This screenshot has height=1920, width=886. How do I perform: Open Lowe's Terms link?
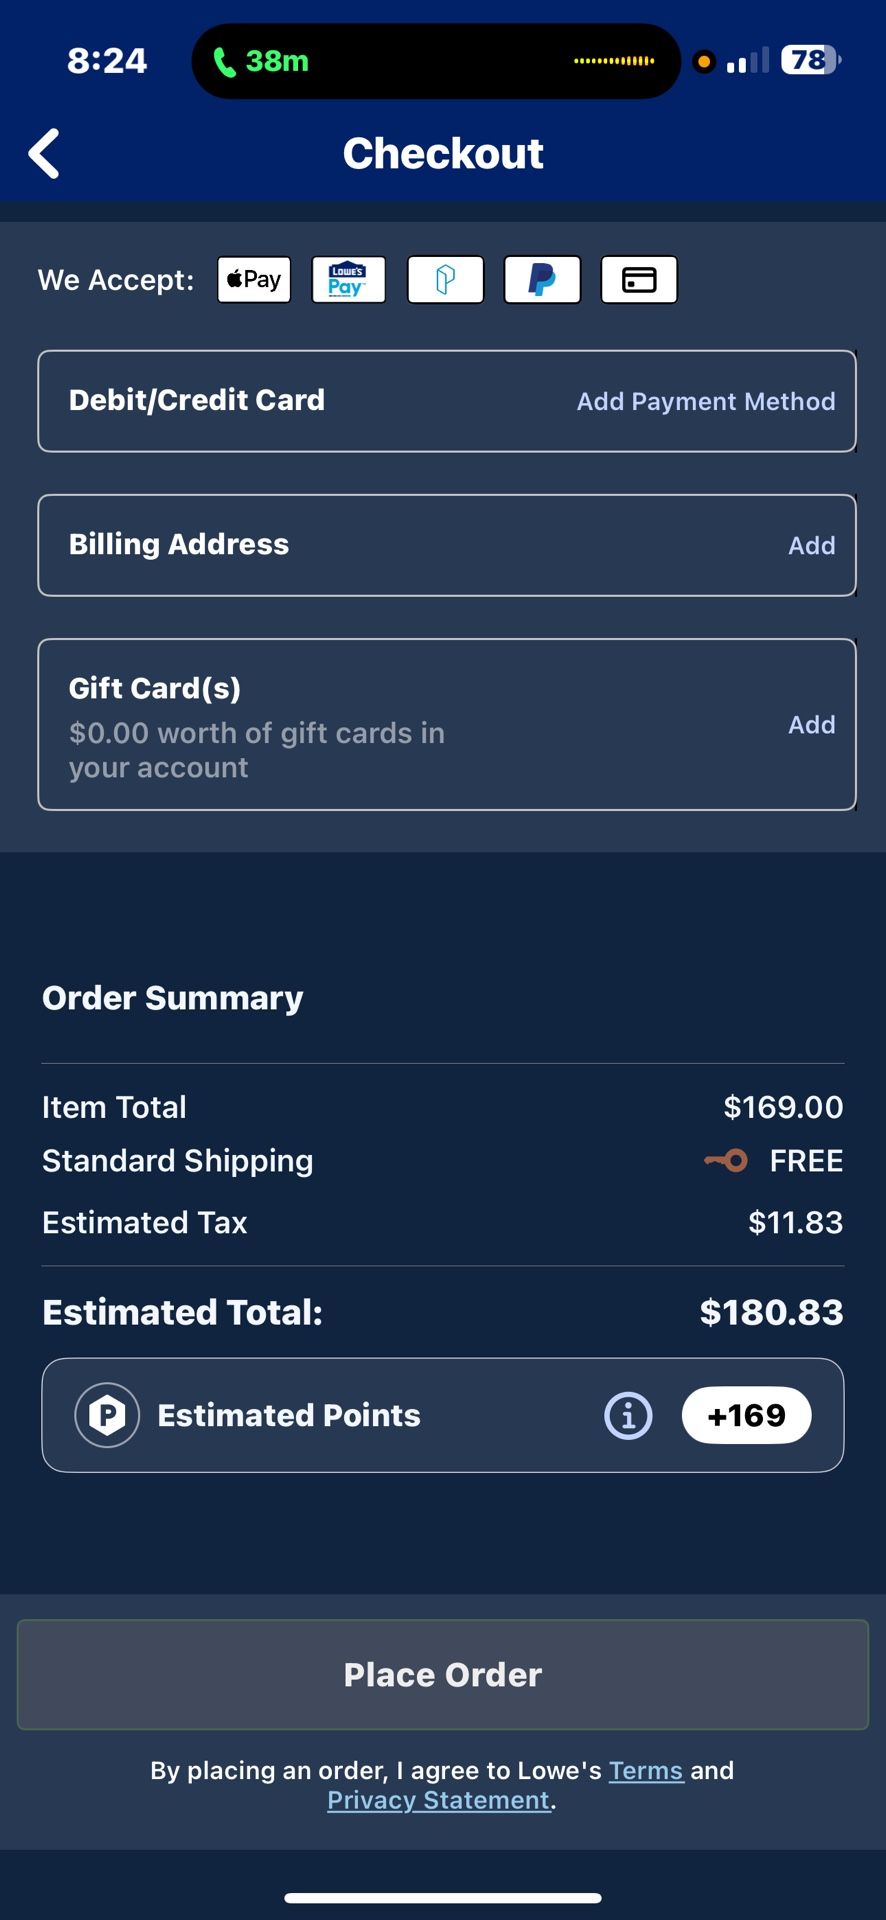coord(646,1770)
